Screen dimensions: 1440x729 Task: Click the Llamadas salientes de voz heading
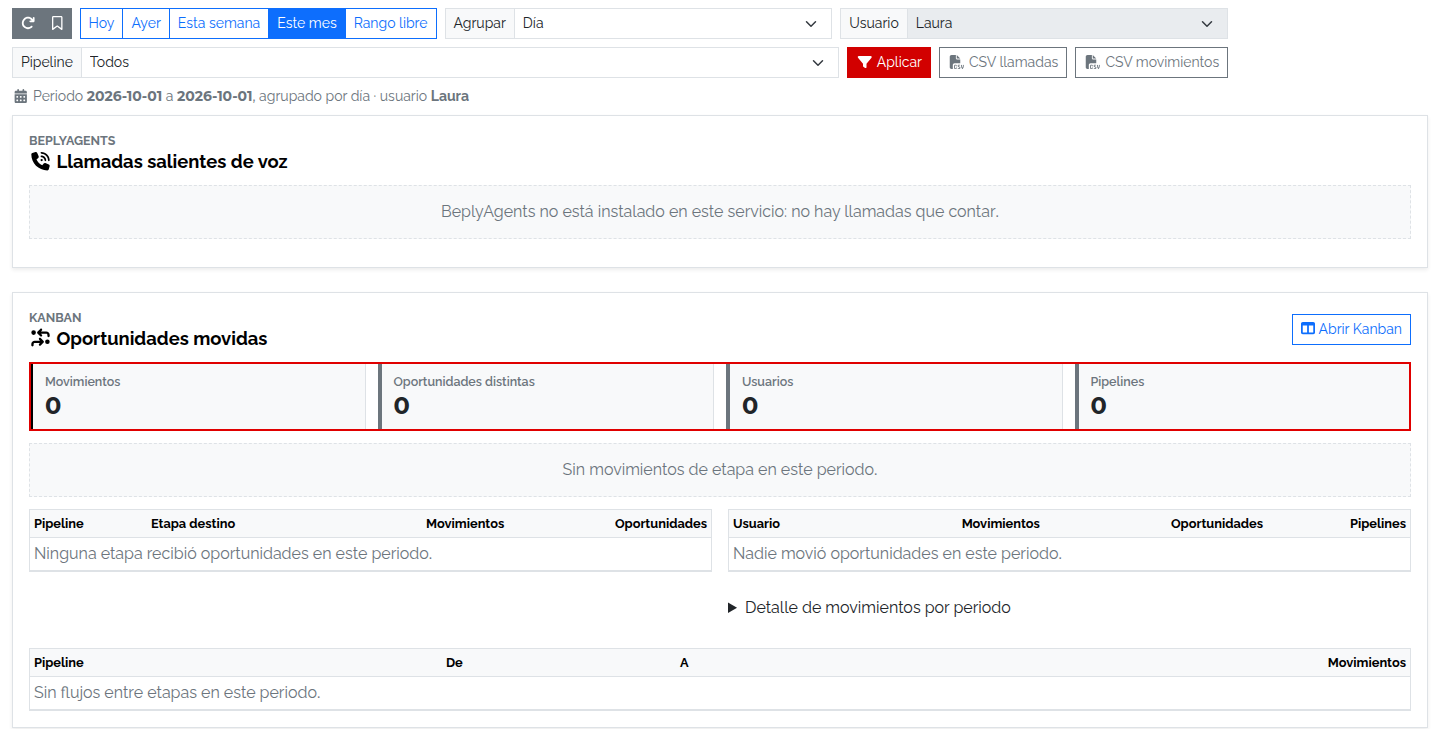pos(172,161)
